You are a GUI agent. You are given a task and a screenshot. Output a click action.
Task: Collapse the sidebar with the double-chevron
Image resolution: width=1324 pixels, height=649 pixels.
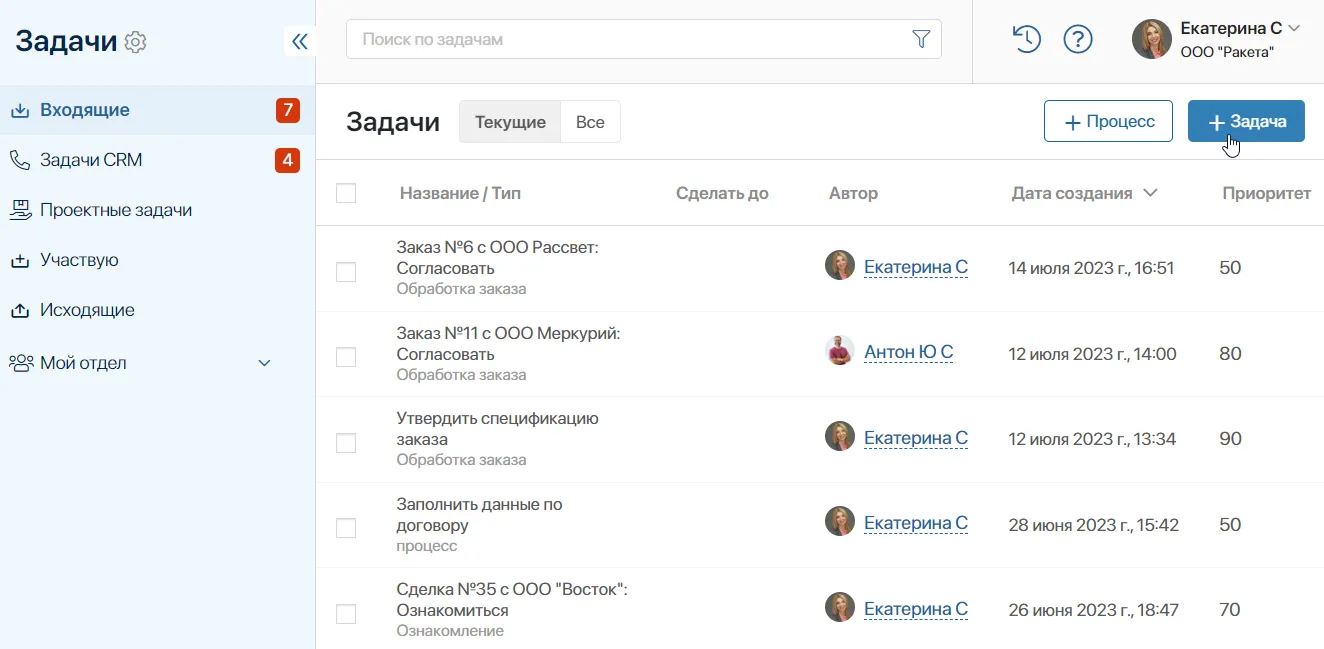tap(299, 41)
